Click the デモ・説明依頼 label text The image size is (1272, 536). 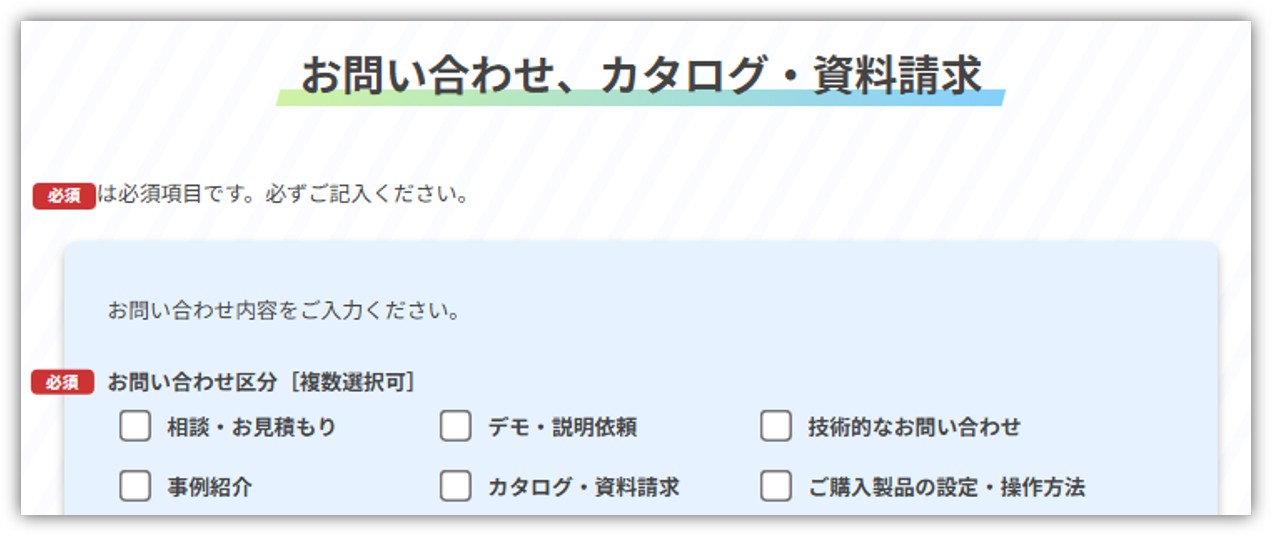[x=562, y=428]
